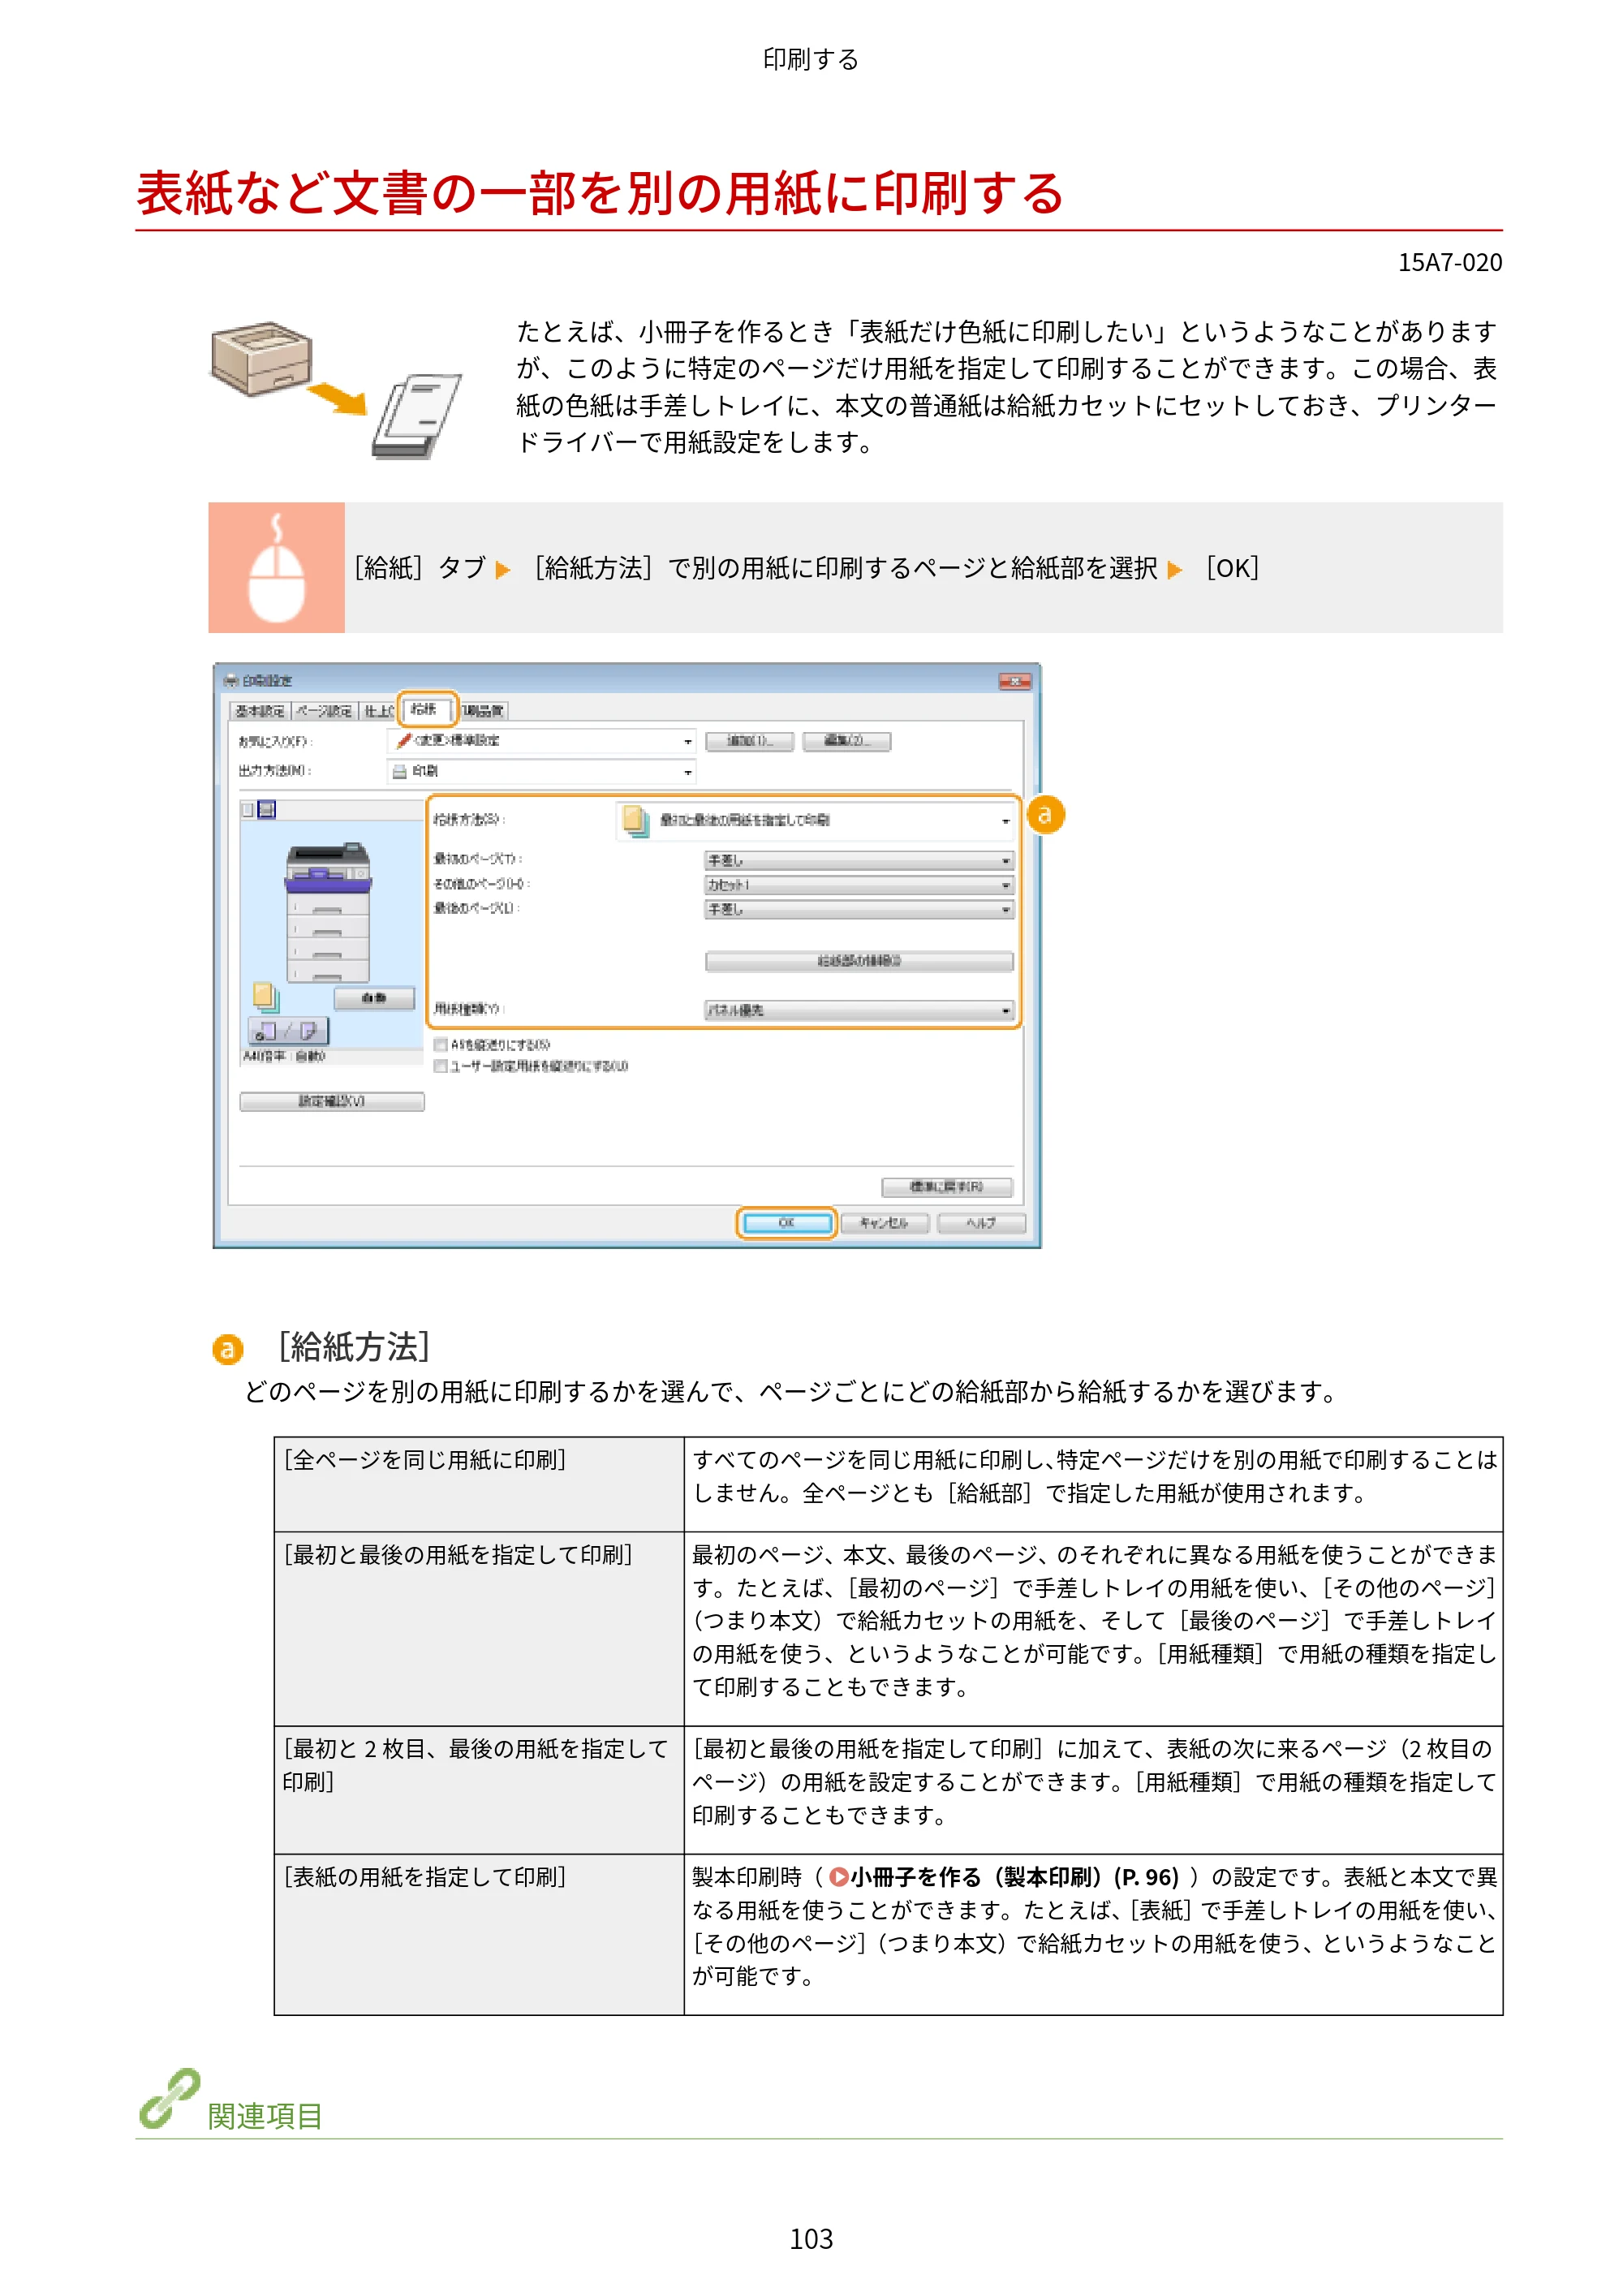Click the 自動 button under printer preview
The height and width of the screenshot is (2296, 1623).
coord(374,998)
